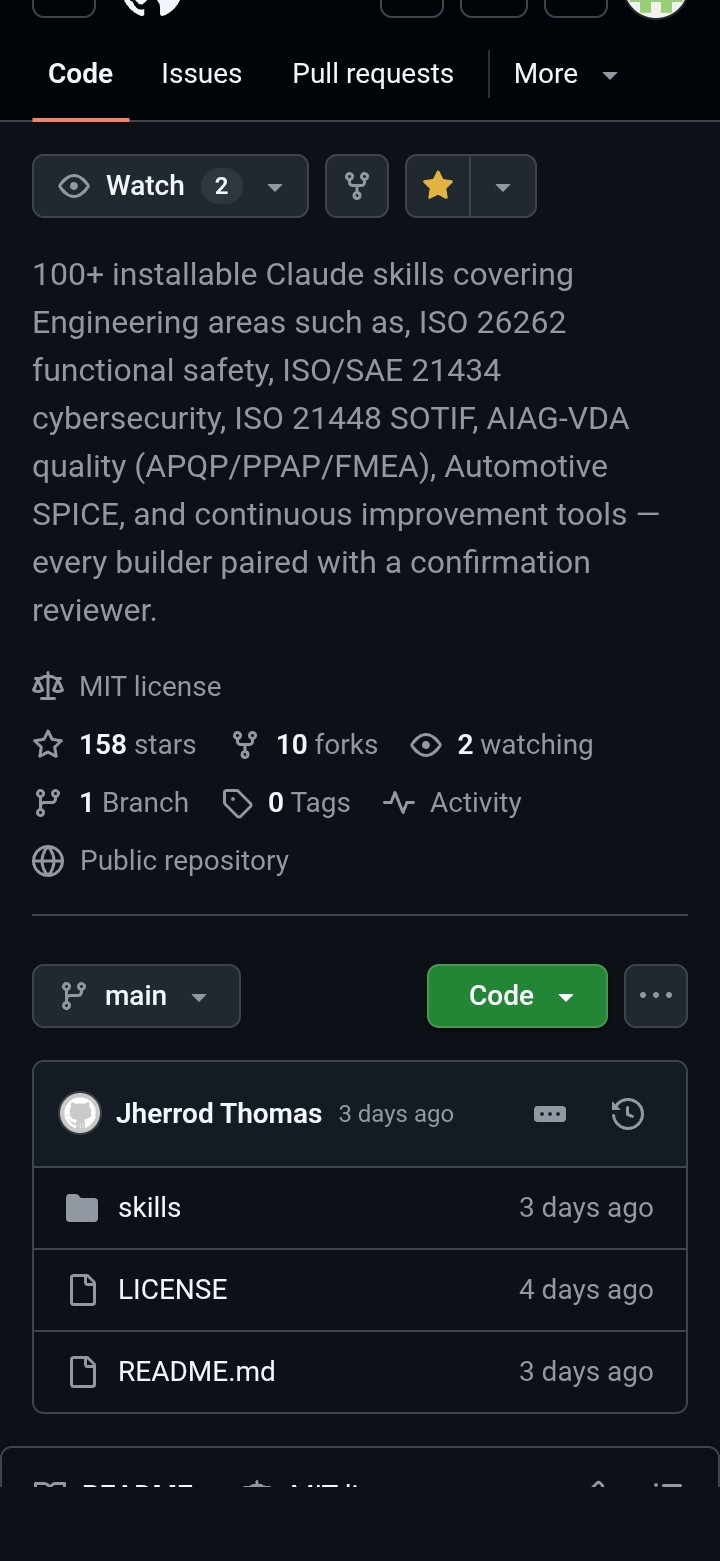Toggle the yellow star button
This screenshot has height=1561, width=720.
438,186
